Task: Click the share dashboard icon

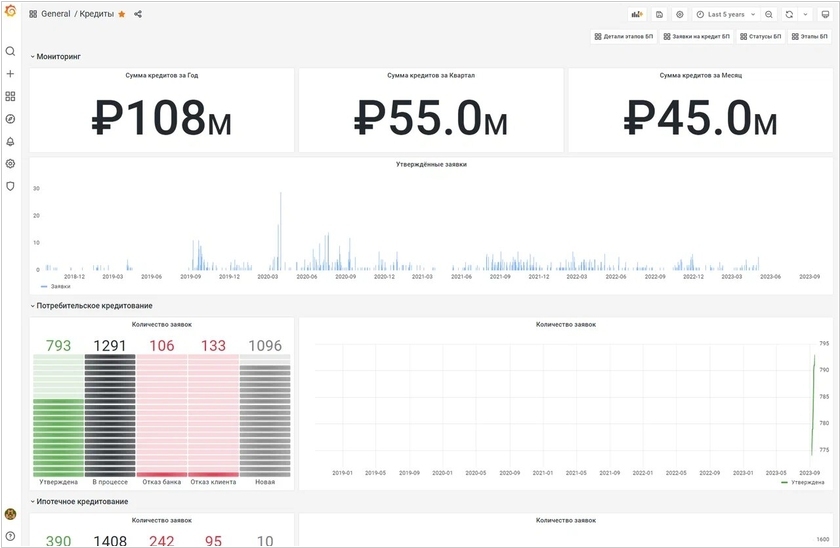Action: (x=138, y=14)
